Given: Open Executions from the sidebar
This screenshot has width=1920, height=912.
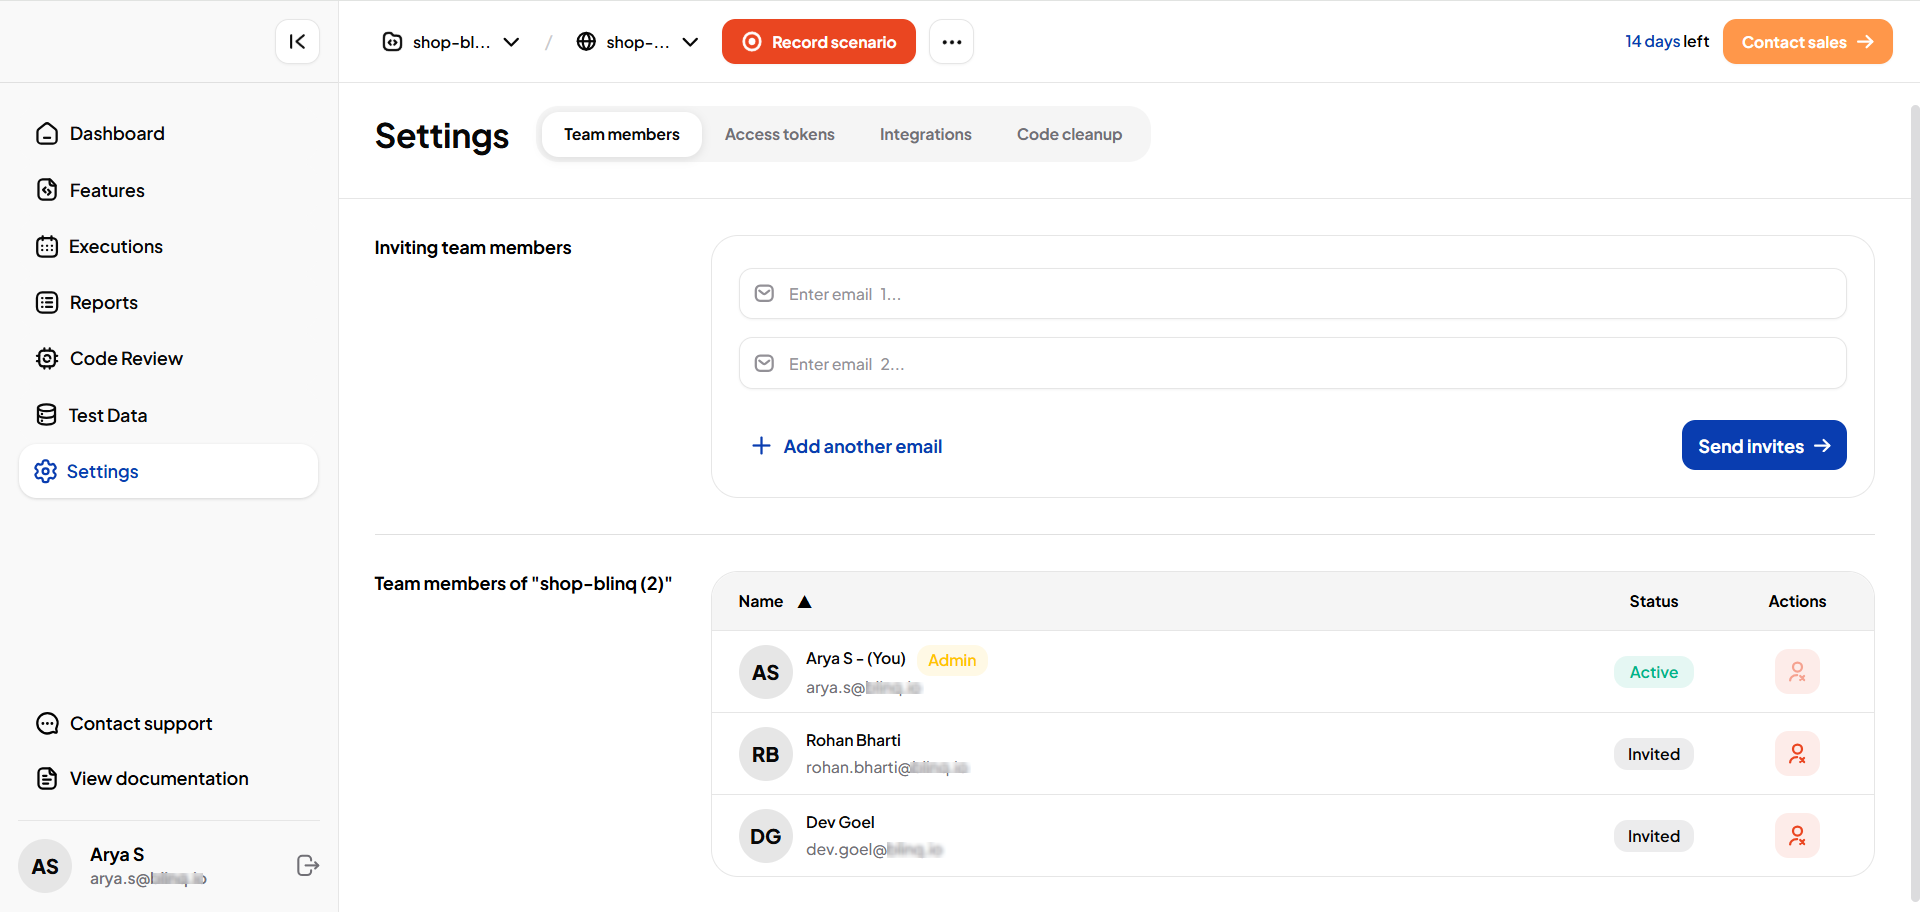Looking at the screenshot, I should 115,247.
